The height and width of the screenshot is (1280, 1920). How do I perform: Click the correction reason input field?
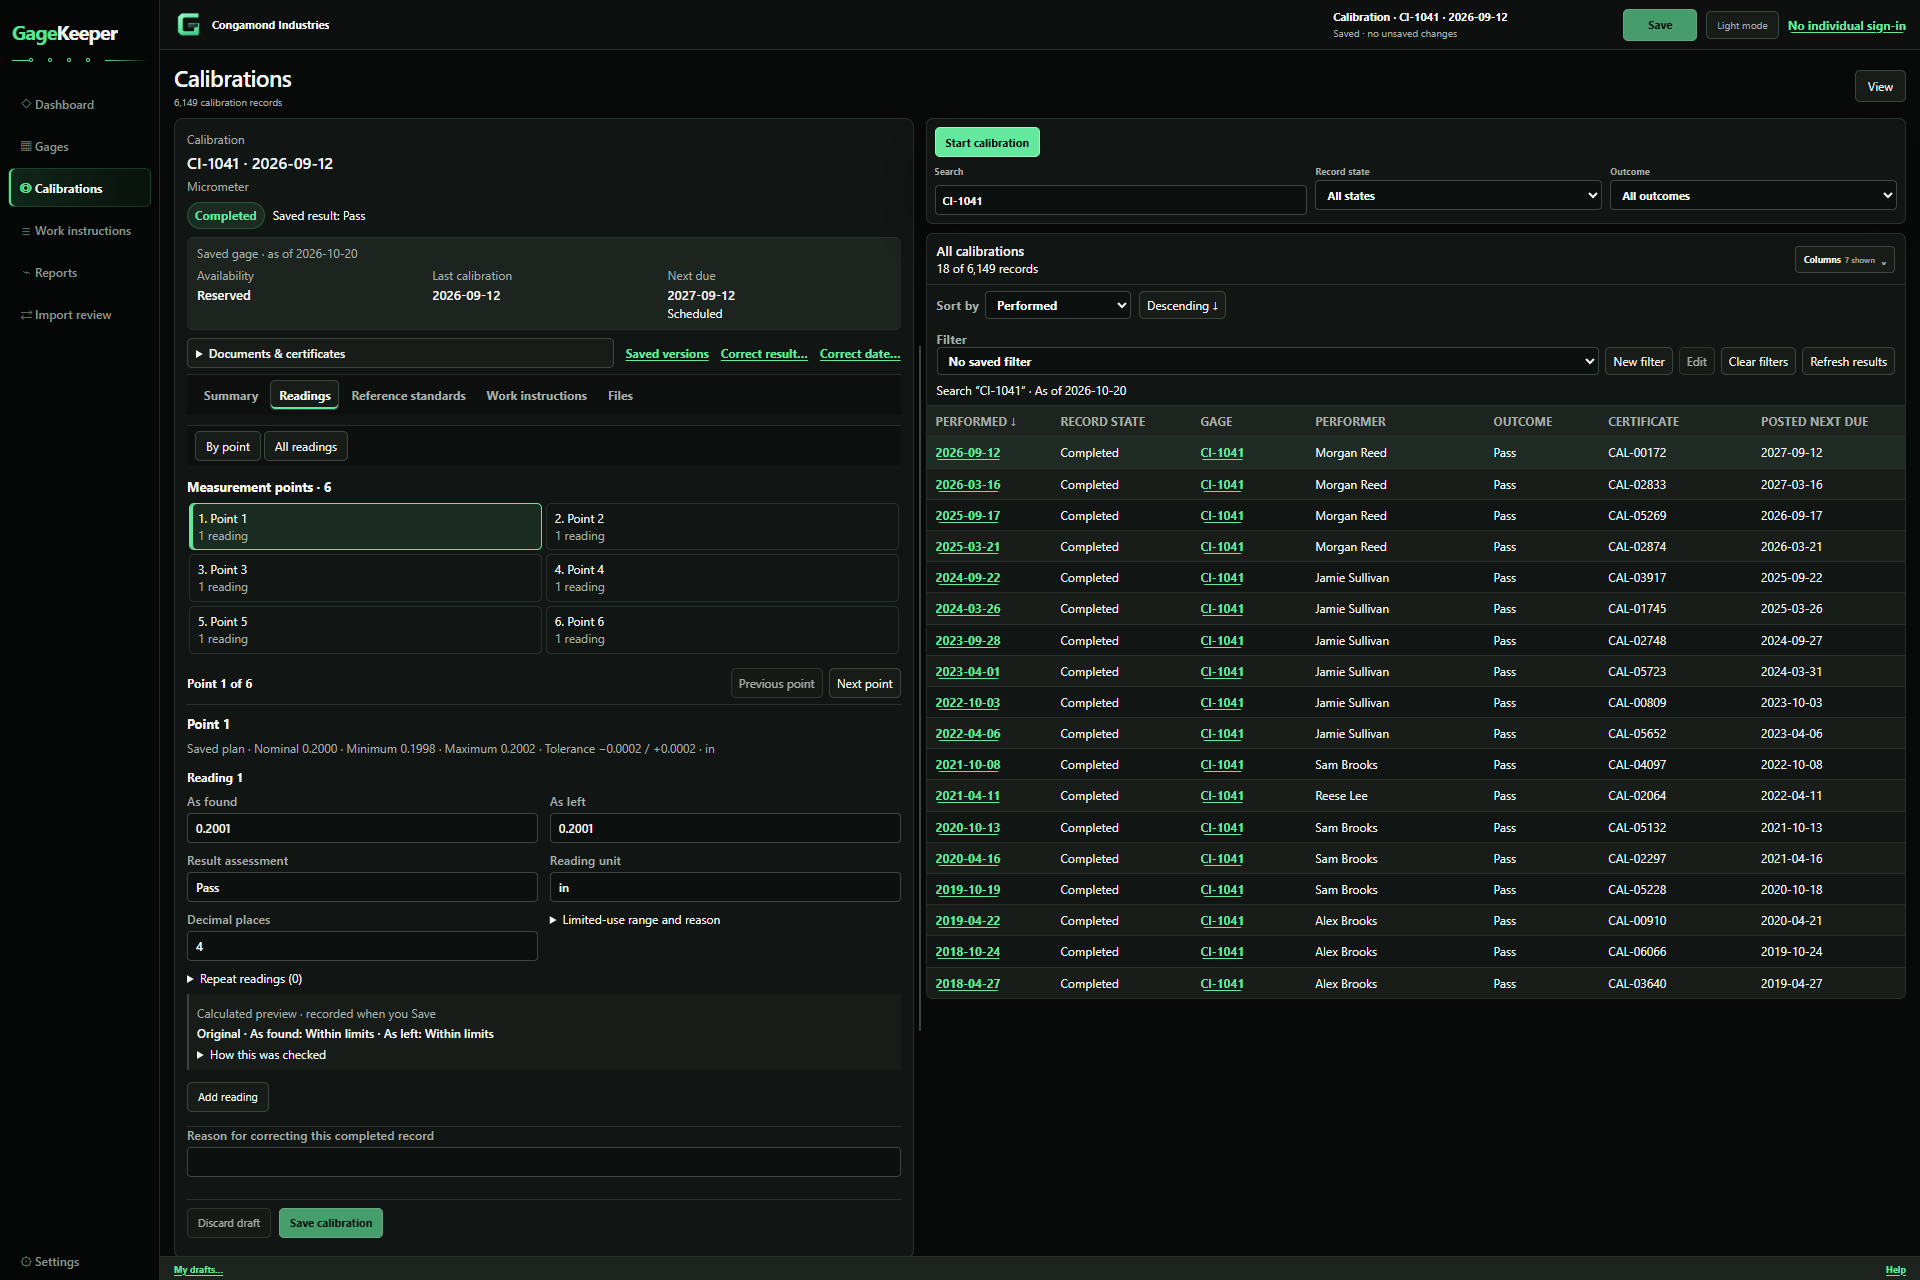(544, 1162)
